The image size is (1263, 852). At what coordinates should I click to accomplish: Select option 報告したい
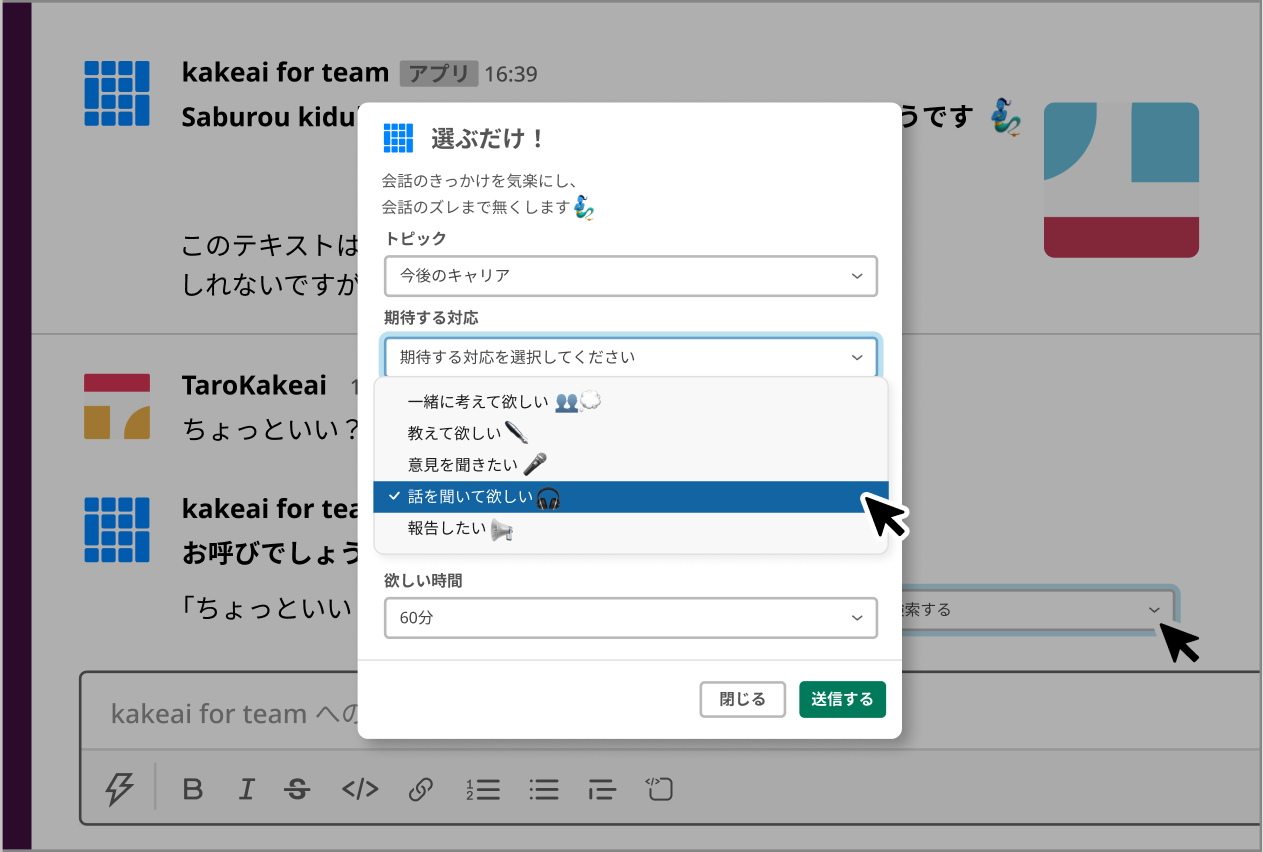pos(630,530)
